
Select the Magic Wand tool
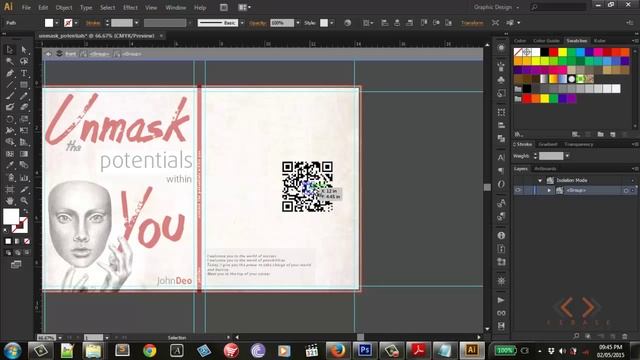click(x=10, y=61)
